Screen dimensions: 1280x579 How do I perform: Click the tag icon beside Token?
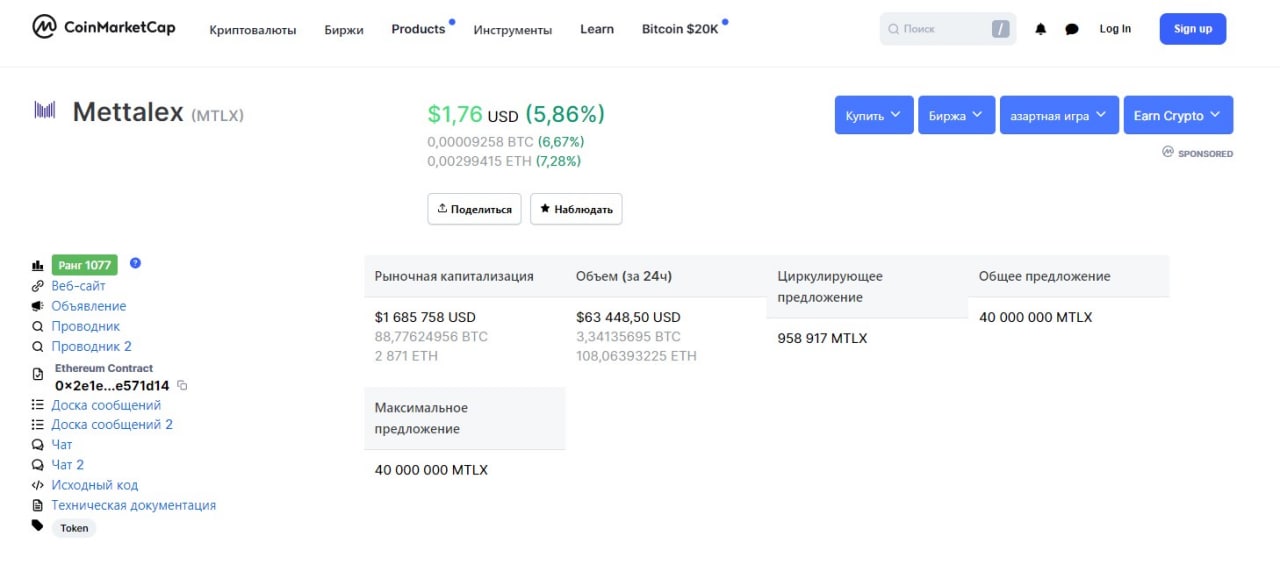(x=38, y=525)
